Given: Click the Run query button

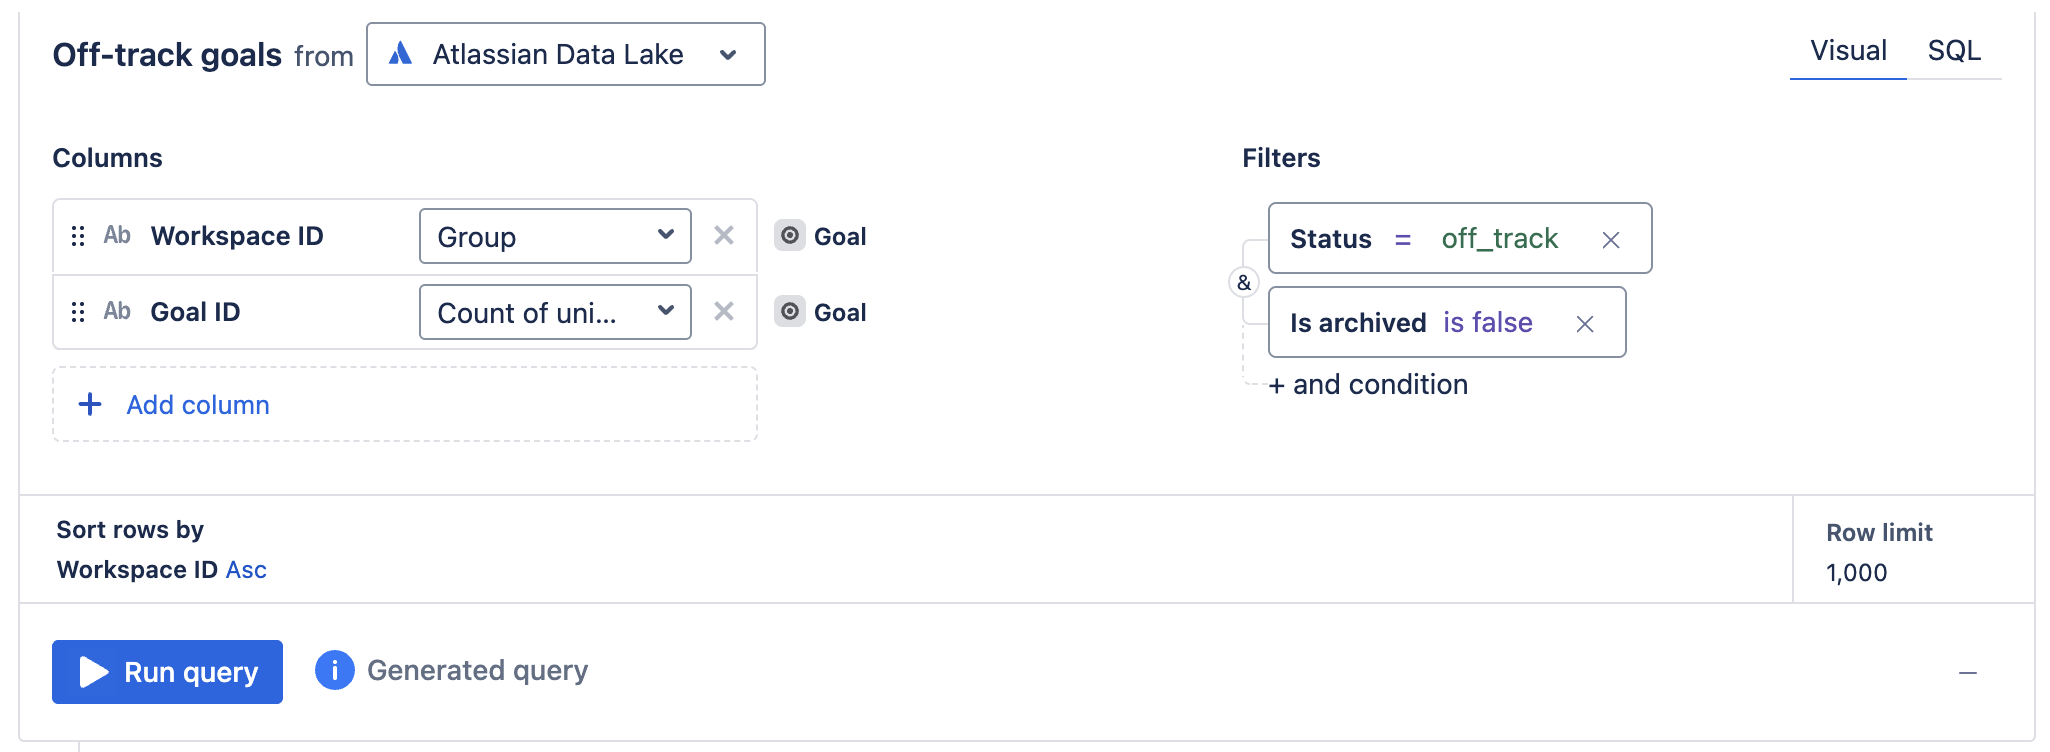Looking at the screenshot, I should [166, 671].
